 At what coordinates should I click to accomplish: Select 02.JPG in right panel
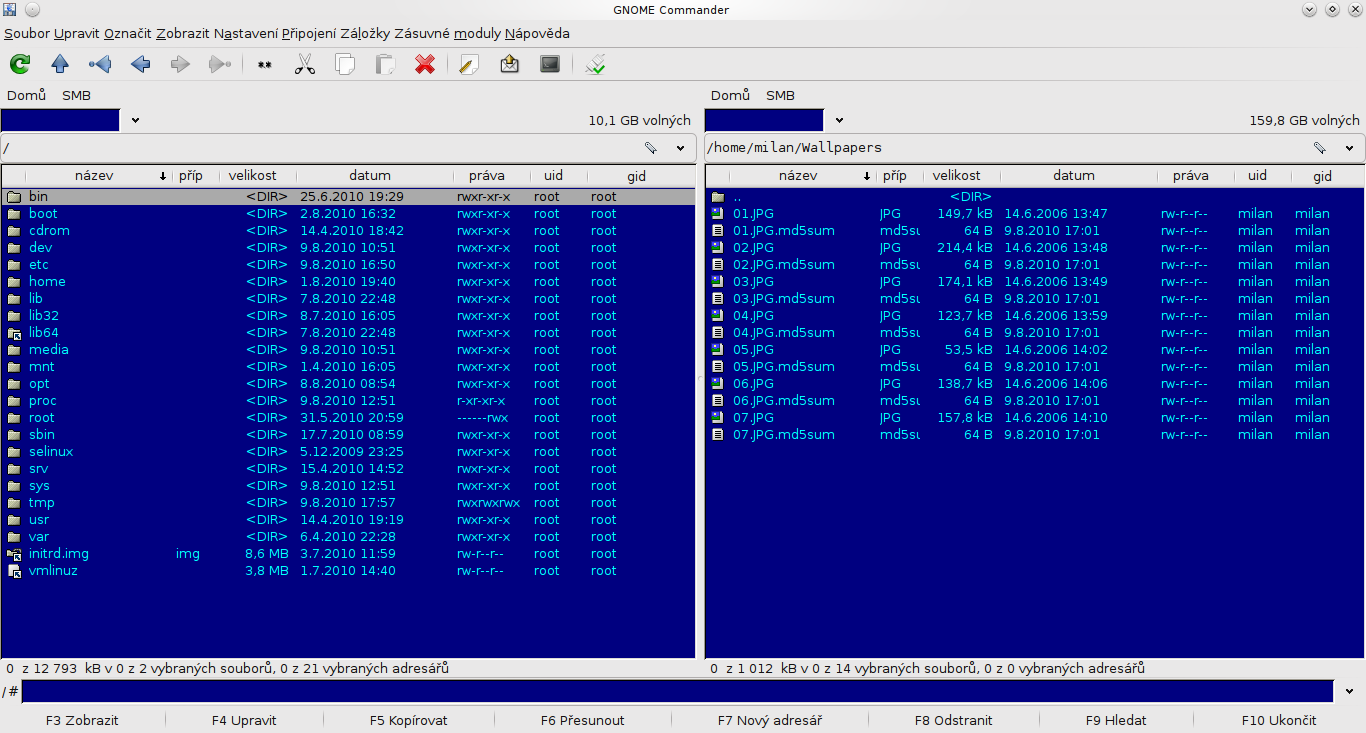click(1034, 248)
